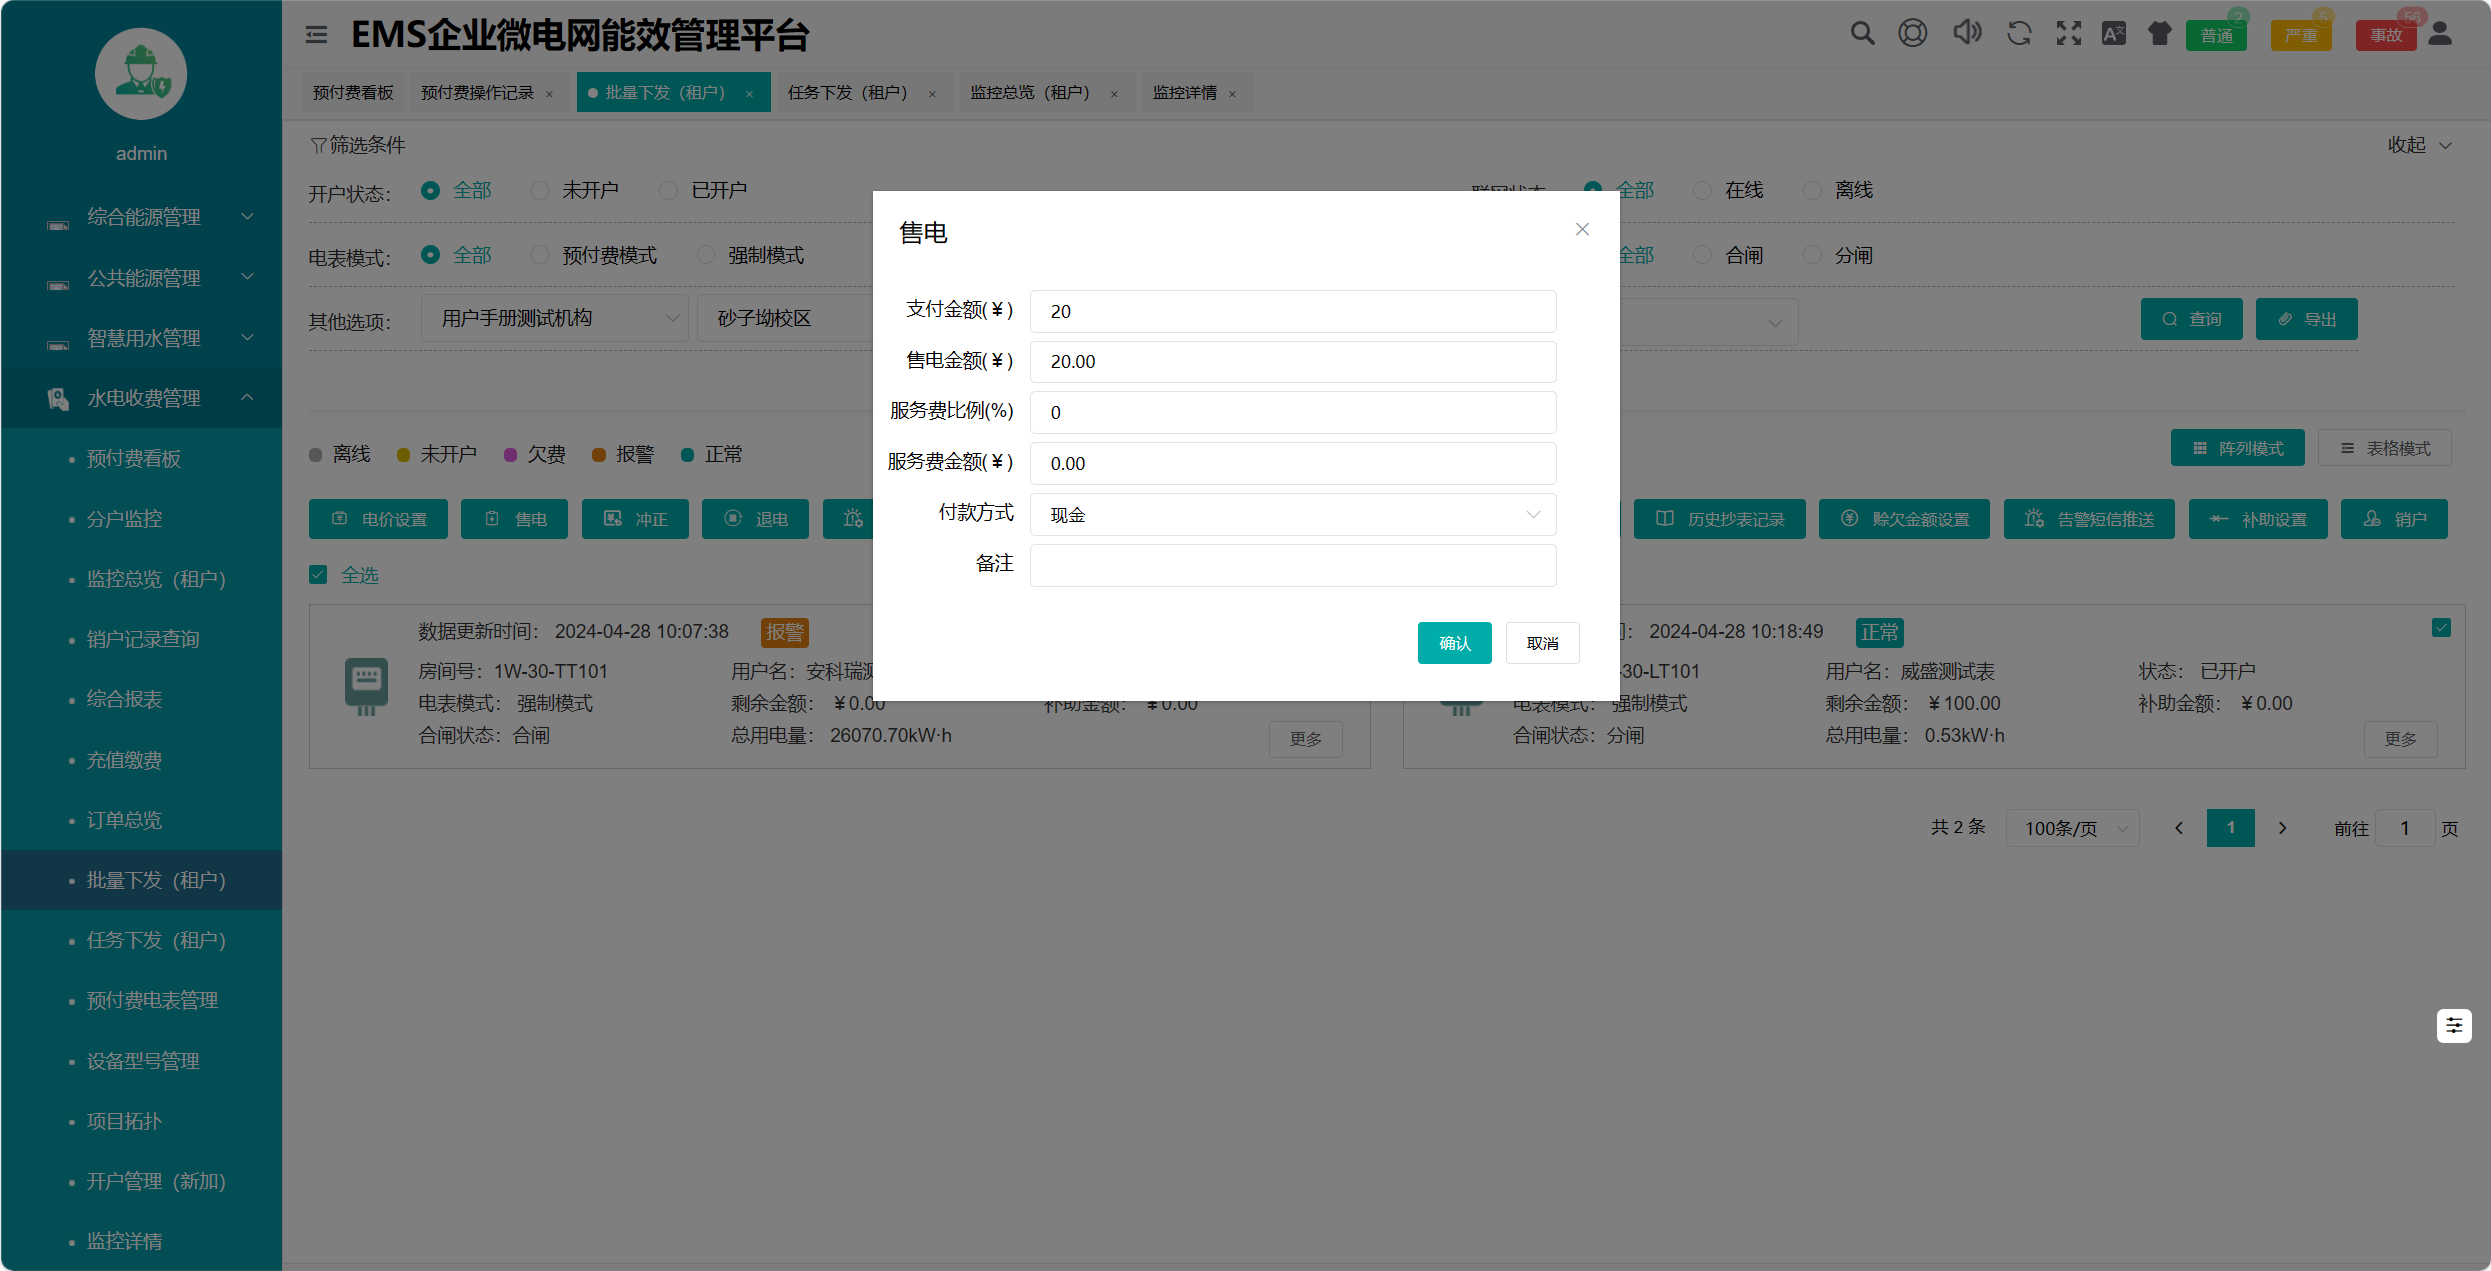This screenshot has height=1271, width=2491.
Task: Click the search magnifier icon in header
Action: coord(1861,33)
